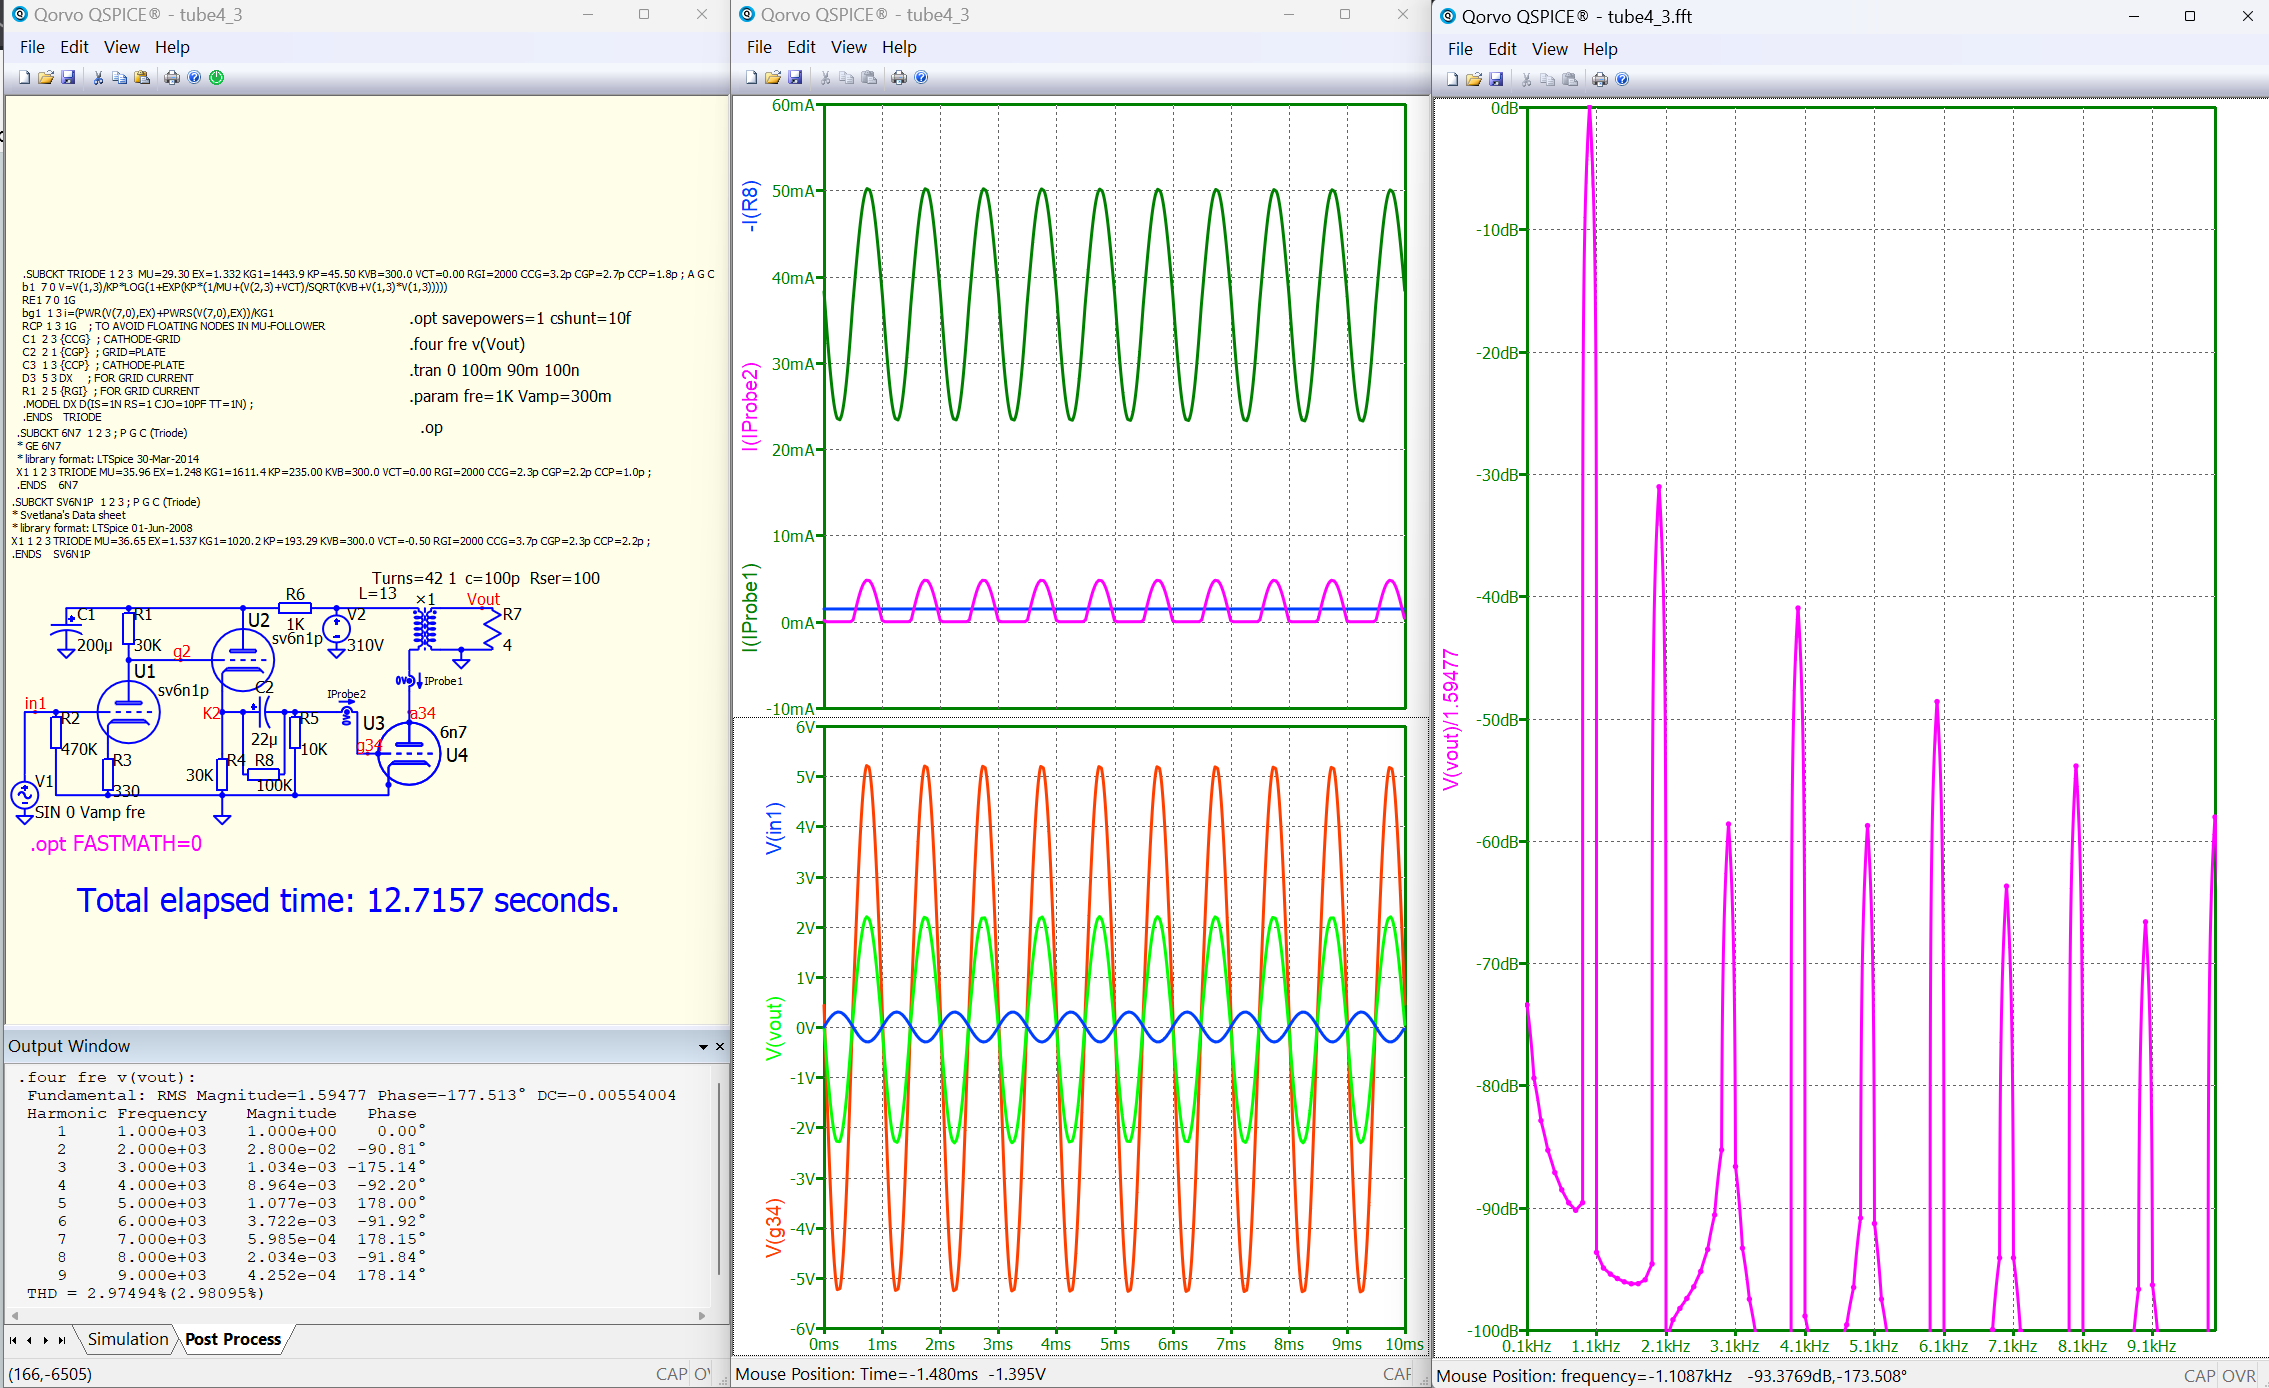Click last-tab navigation arrow in Output Window
The width and height of the screenshot is (2269, 1388).
(62, 1340)
